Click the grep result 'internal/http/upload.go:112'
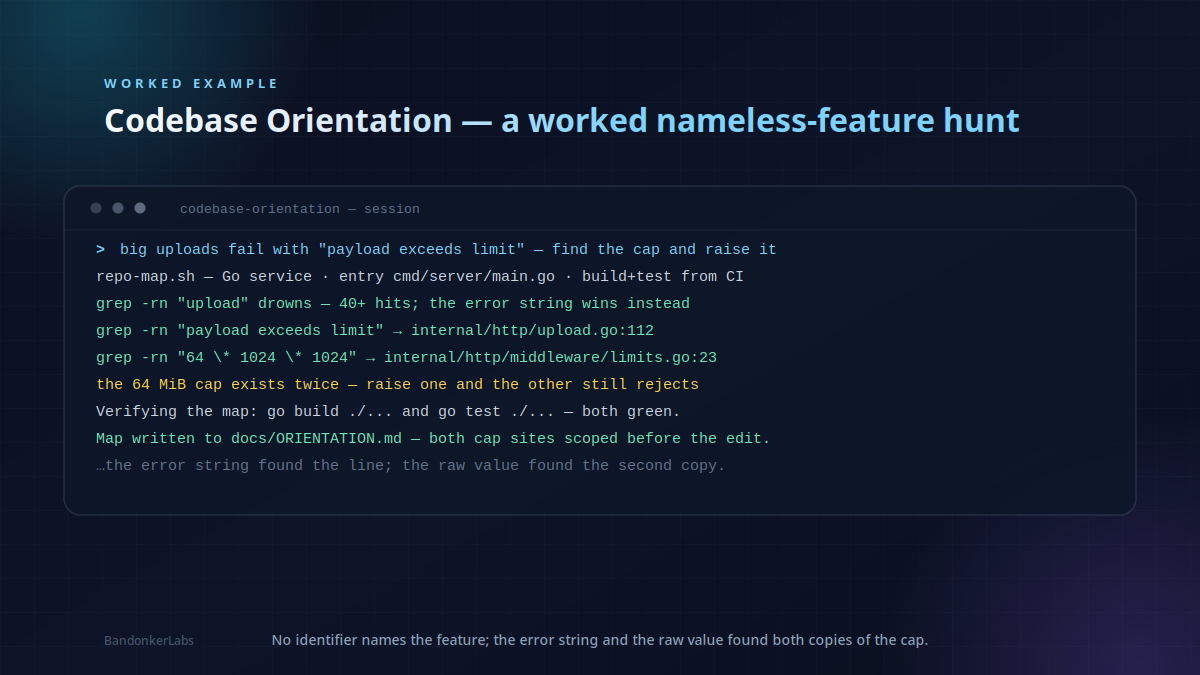 [532, 331]
